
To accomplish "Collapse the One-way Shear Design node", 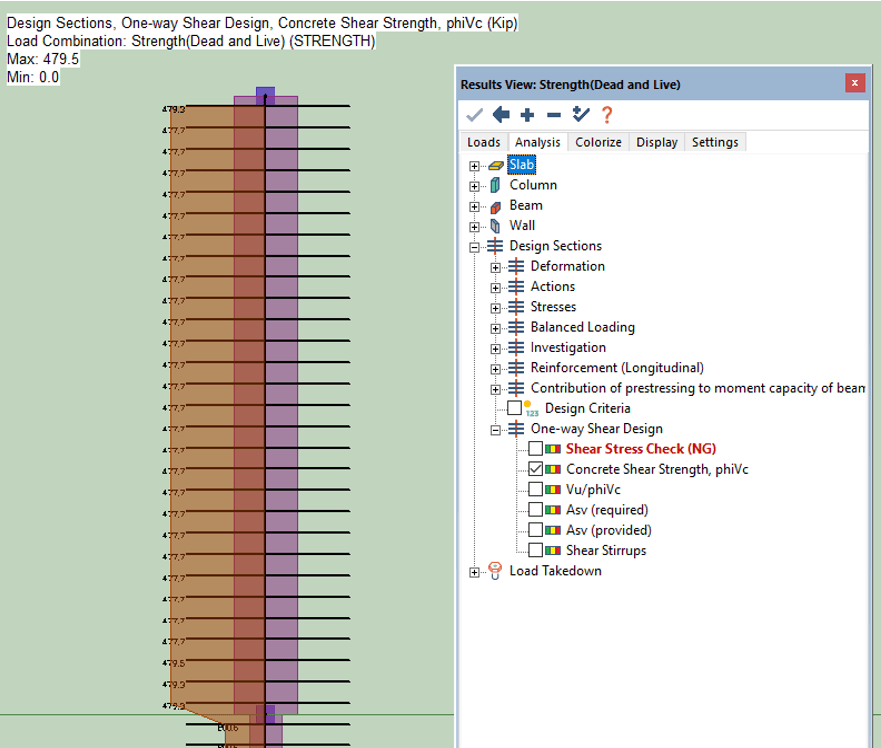I will tap(496, 429).
